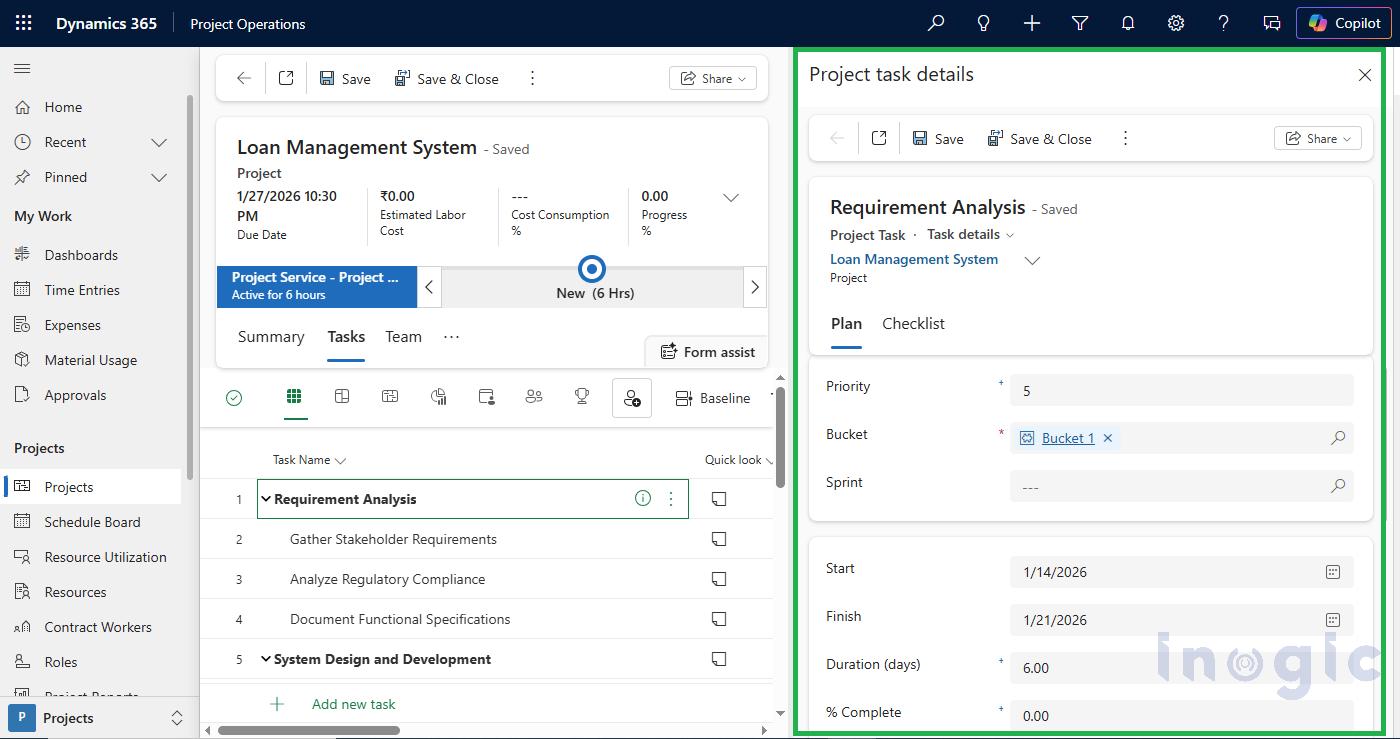The height and width of the screenshot is (739, 1400).
Task: Open global search with the magnifier icon
Action: [935, 22]
